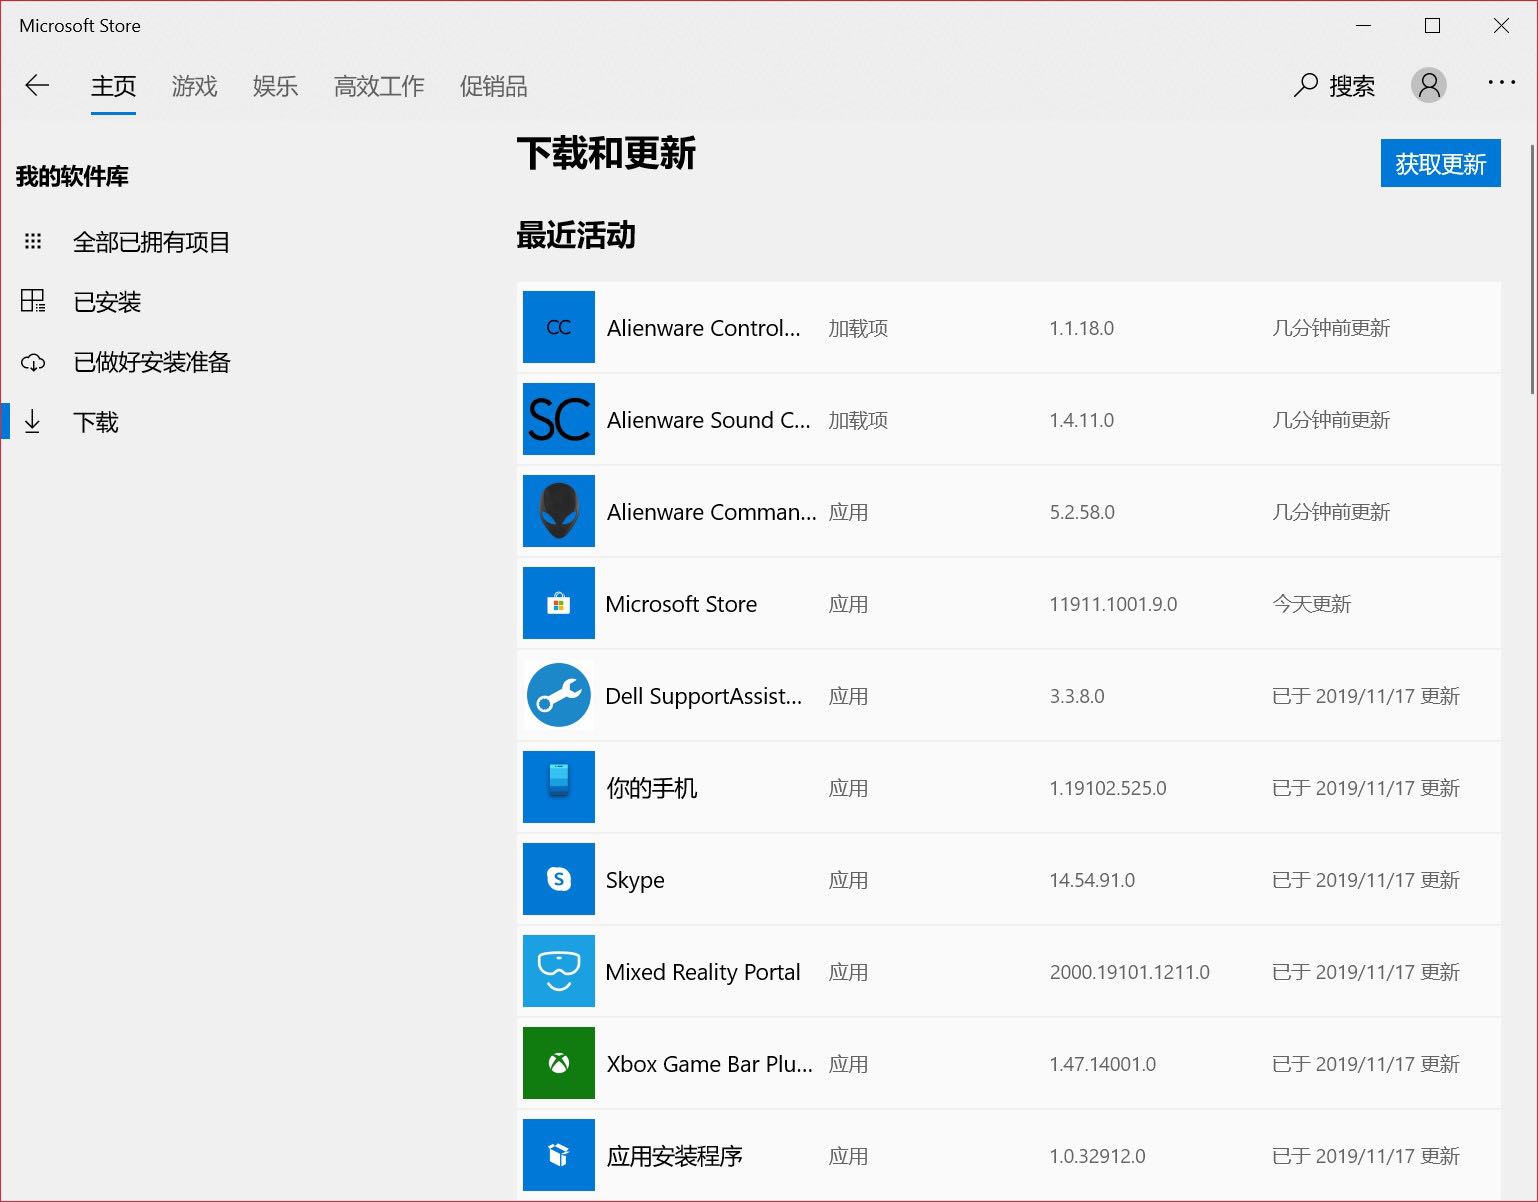Click version number 14.54.91.0
Viewport: 1538px width, 1202px height.
tap(1092, 880)
